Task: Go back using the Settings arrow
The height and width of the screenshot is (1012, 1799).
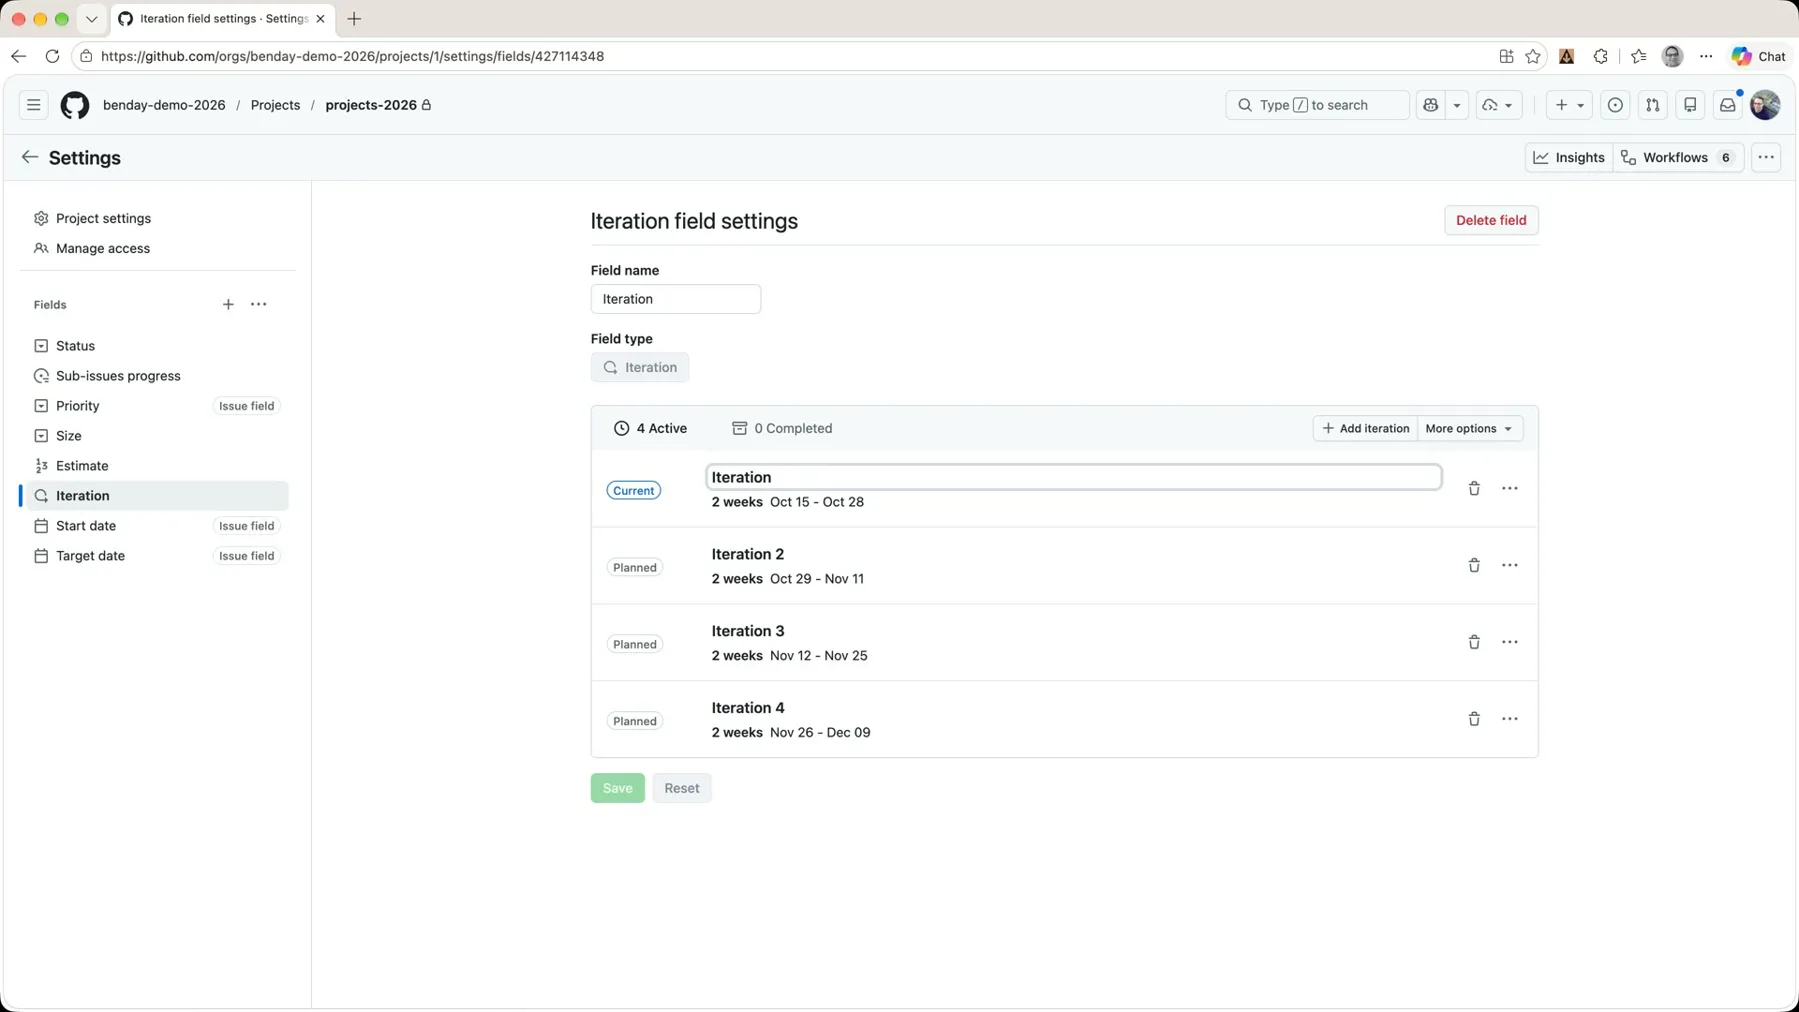Action: [x=30, y=157]
